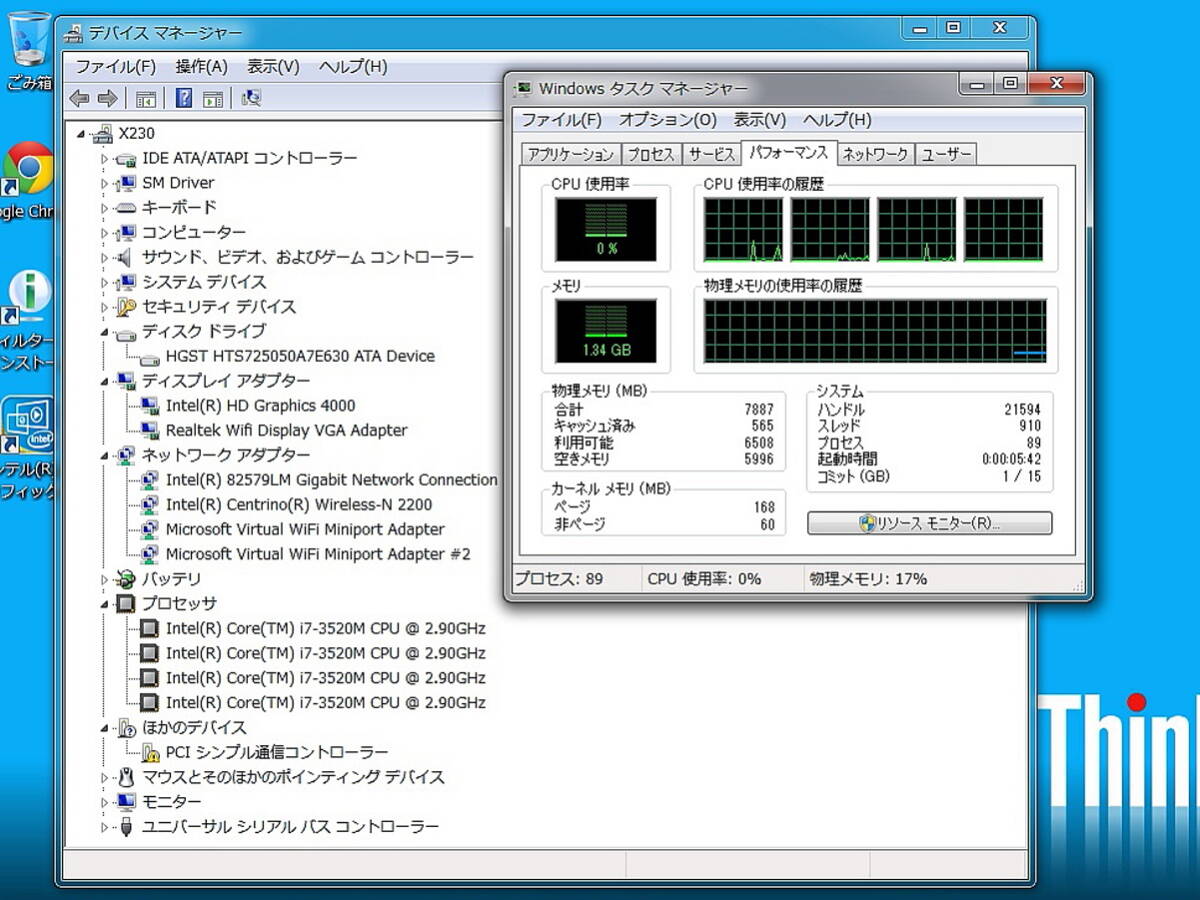Select Intel(R) Centrino(R) Wireless-N 2200
Viewport: 1200px width, 900px height.
(299, 504)
